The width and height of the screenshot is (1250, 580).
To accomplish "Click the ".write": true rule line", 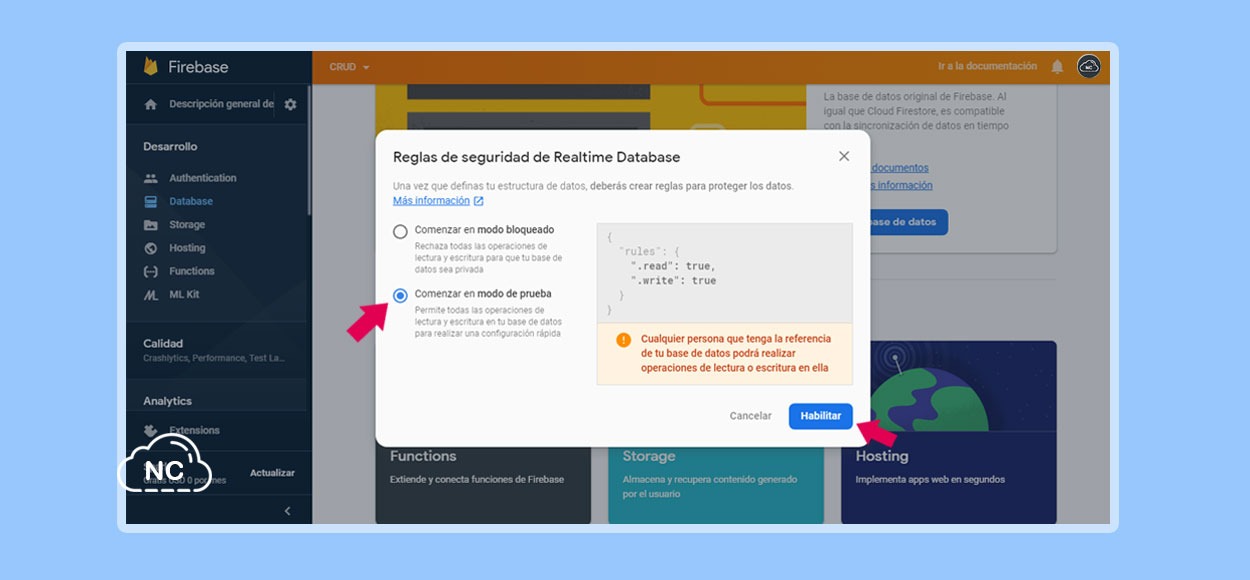I will coord(673,281).
